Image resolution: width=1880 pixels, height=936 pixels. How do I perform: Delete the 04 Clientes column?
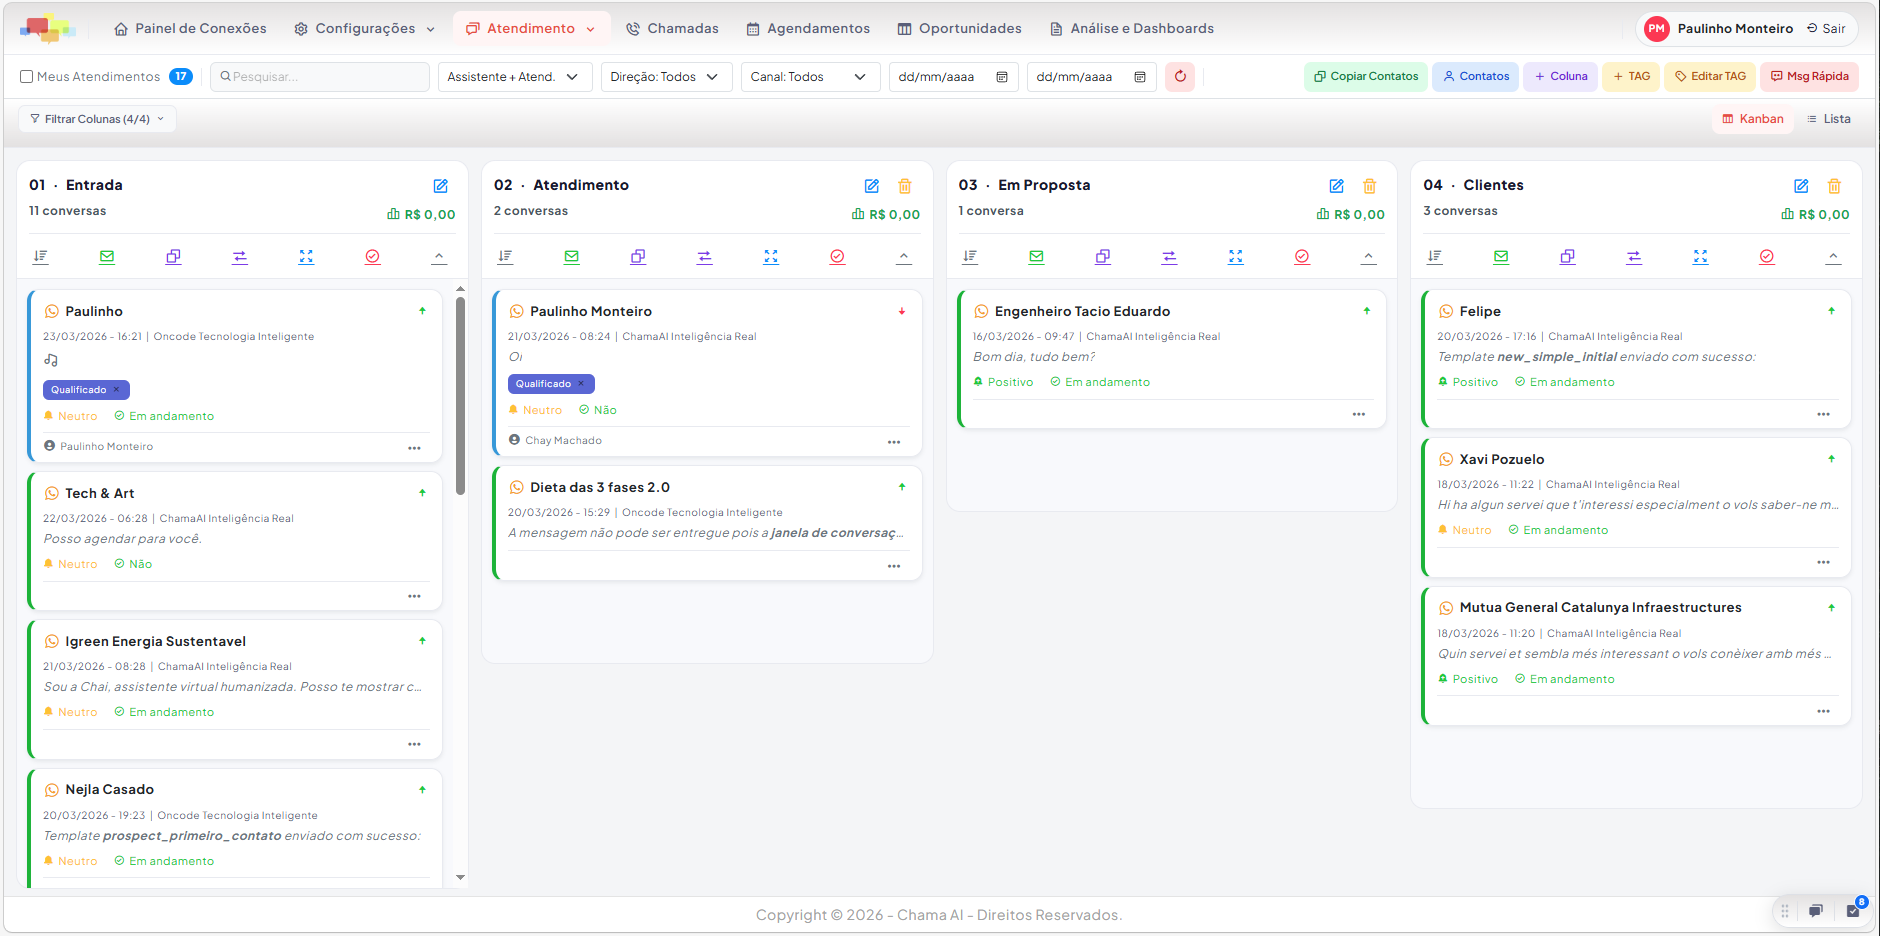[x=1834, y=186]
